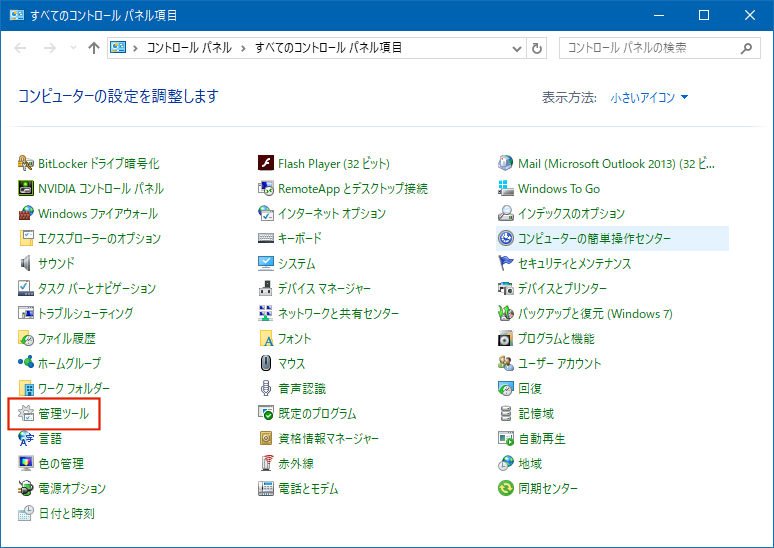This screenshot has height=548, width=774.
Task: Open the Flash Player icon
Action: click(266, 163)
